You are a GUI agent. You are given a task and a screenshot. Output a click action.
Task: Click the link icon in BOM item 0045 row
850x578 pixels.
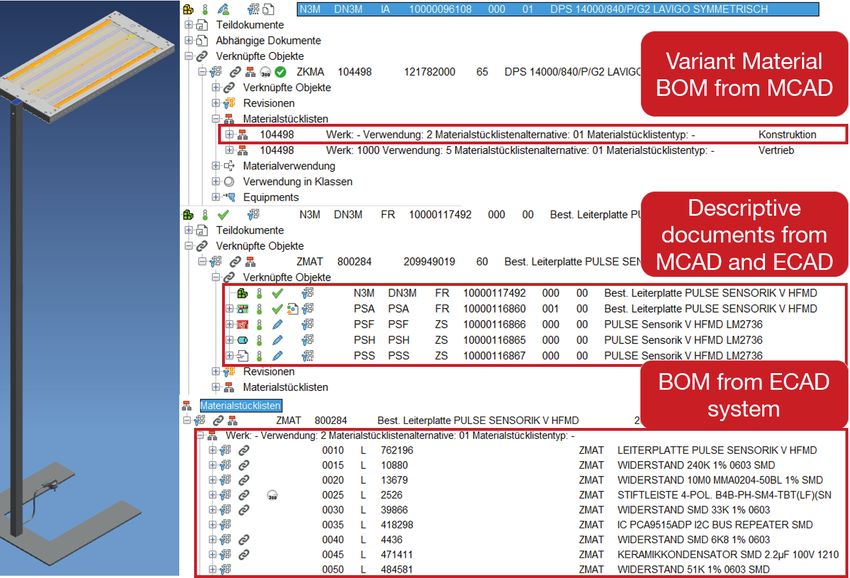pyautogui.click(x=244, y=555)
